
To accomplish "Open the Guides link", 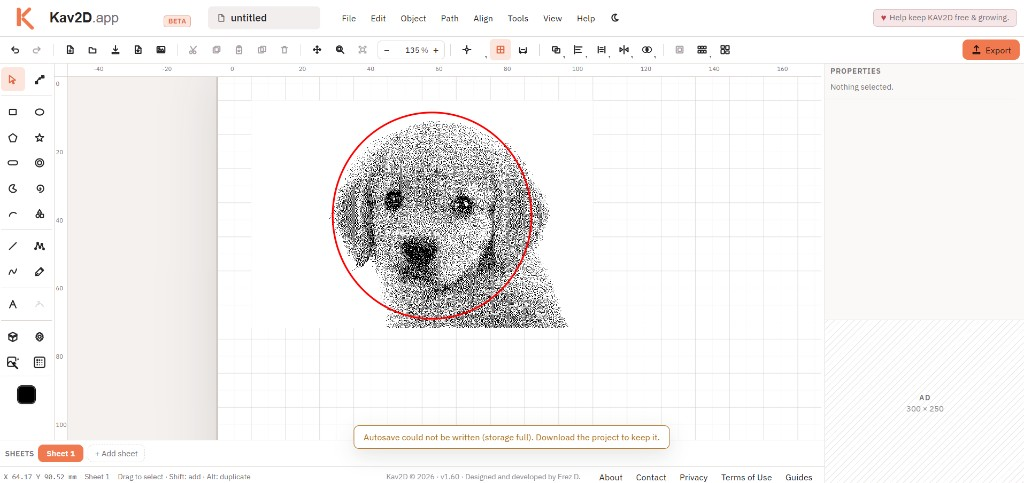I will click(799, 477).
